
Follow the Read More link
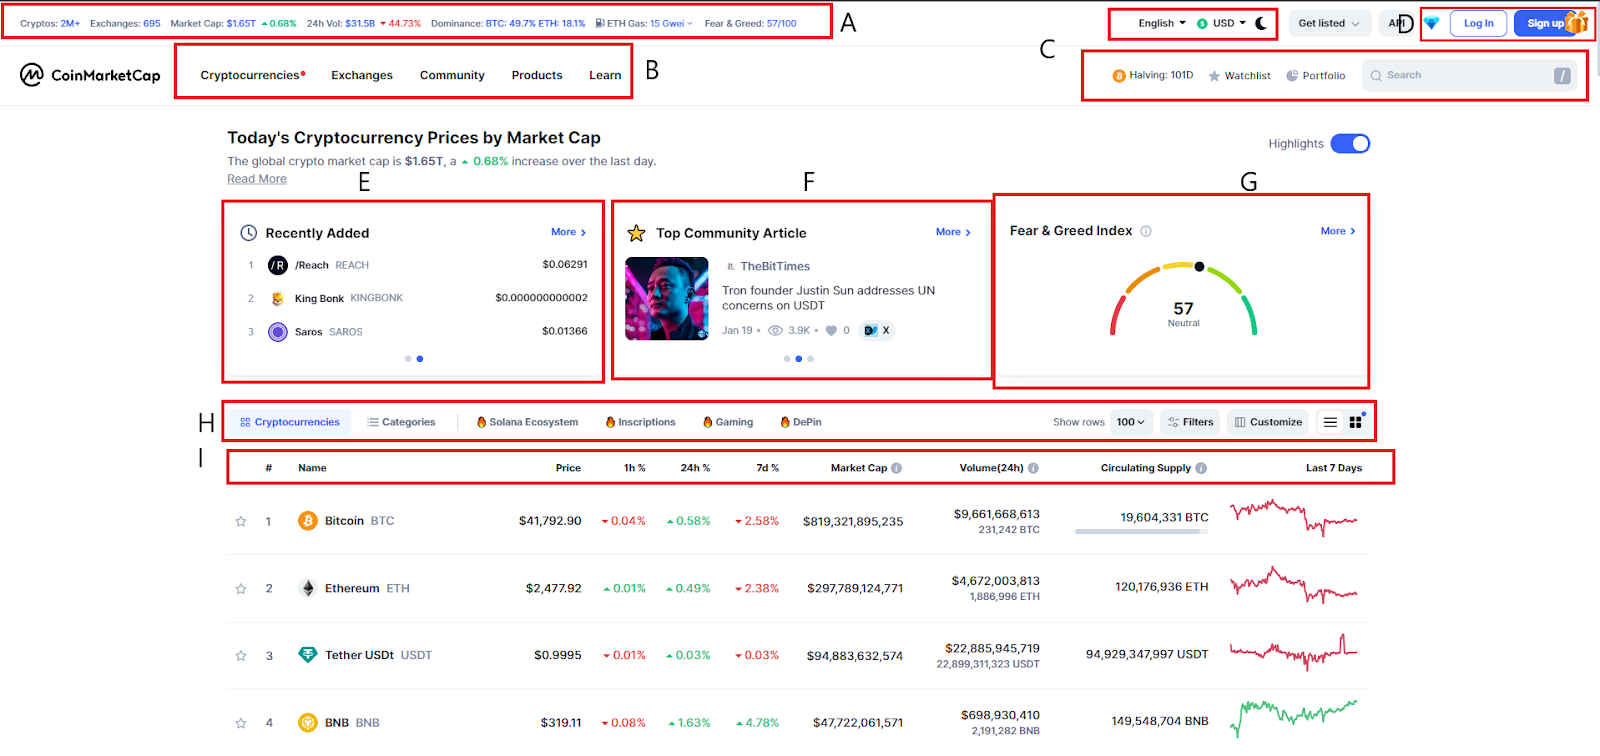click(x=257, y=179)
